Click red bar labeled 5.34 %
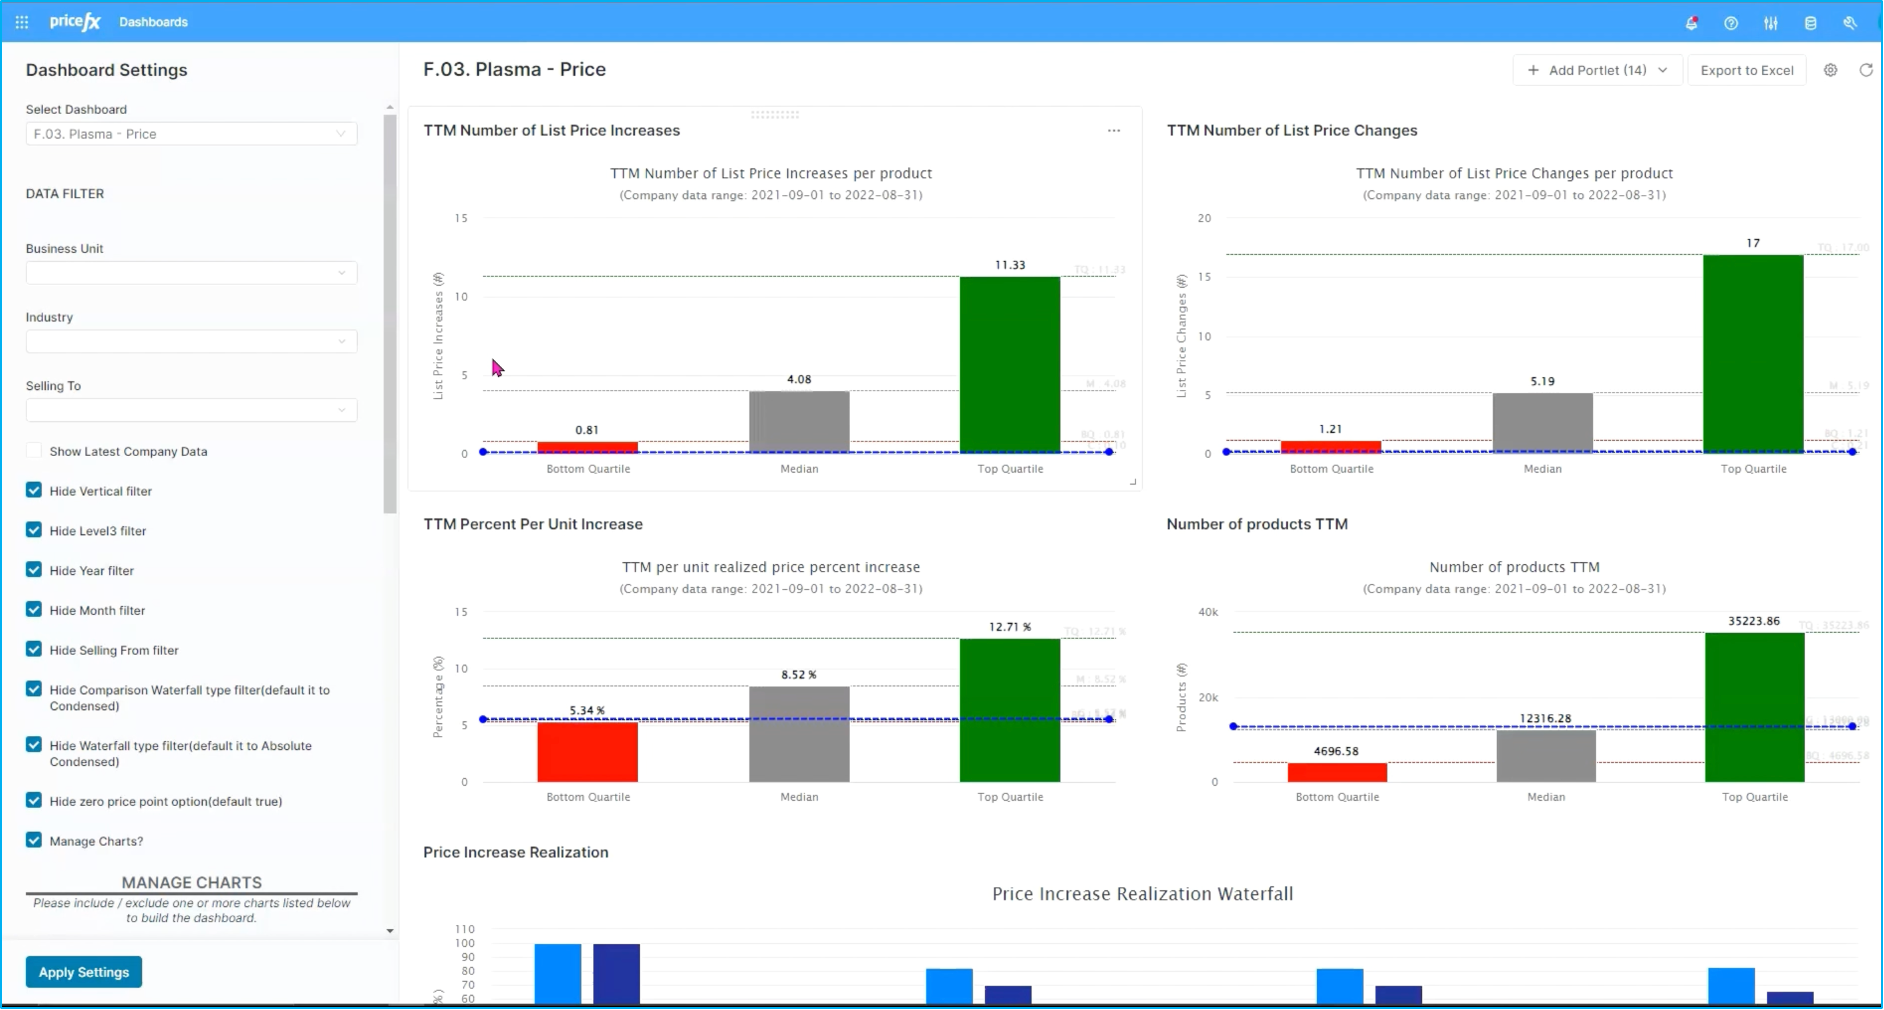 (587, 752)
